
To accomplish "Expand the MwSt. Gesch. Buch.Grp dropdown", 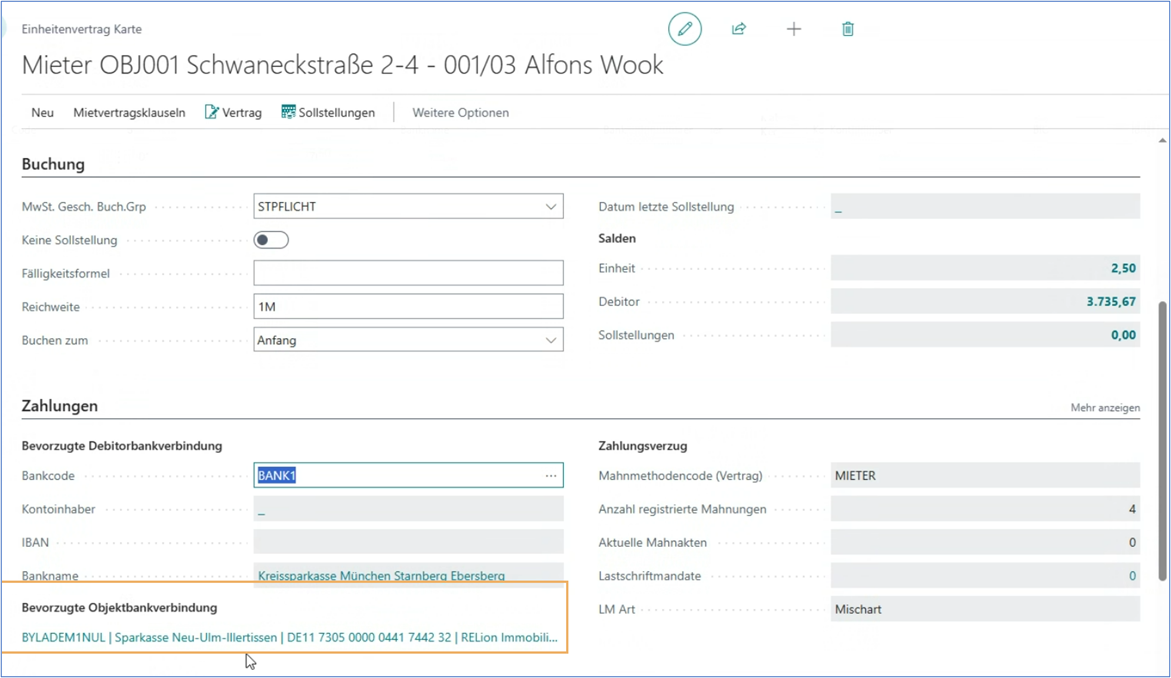I will pyautogui.click(x=550, y=207).
